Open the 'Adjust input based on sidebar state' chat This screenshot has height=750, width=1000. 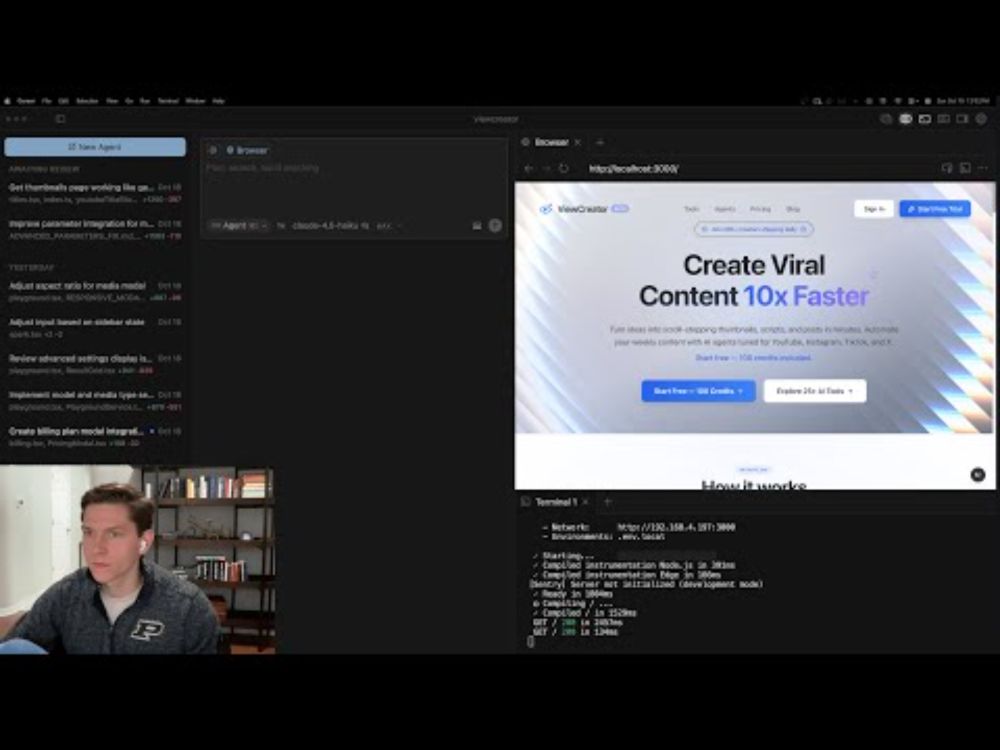[95, 328]
